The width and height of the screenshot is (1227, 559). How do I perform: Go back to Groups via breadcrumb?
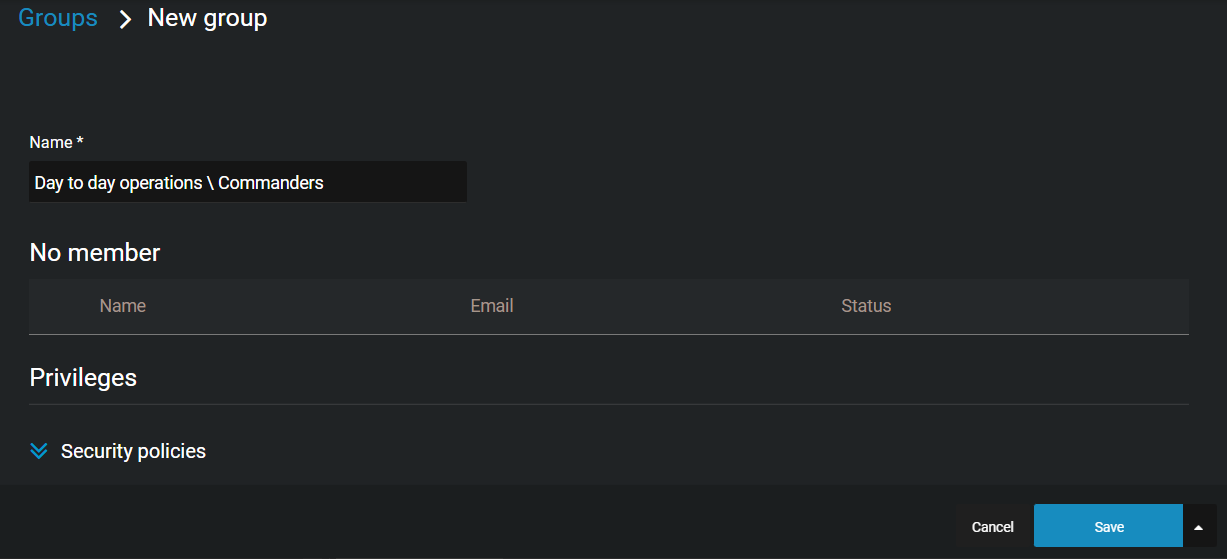[x=58, y=18]
